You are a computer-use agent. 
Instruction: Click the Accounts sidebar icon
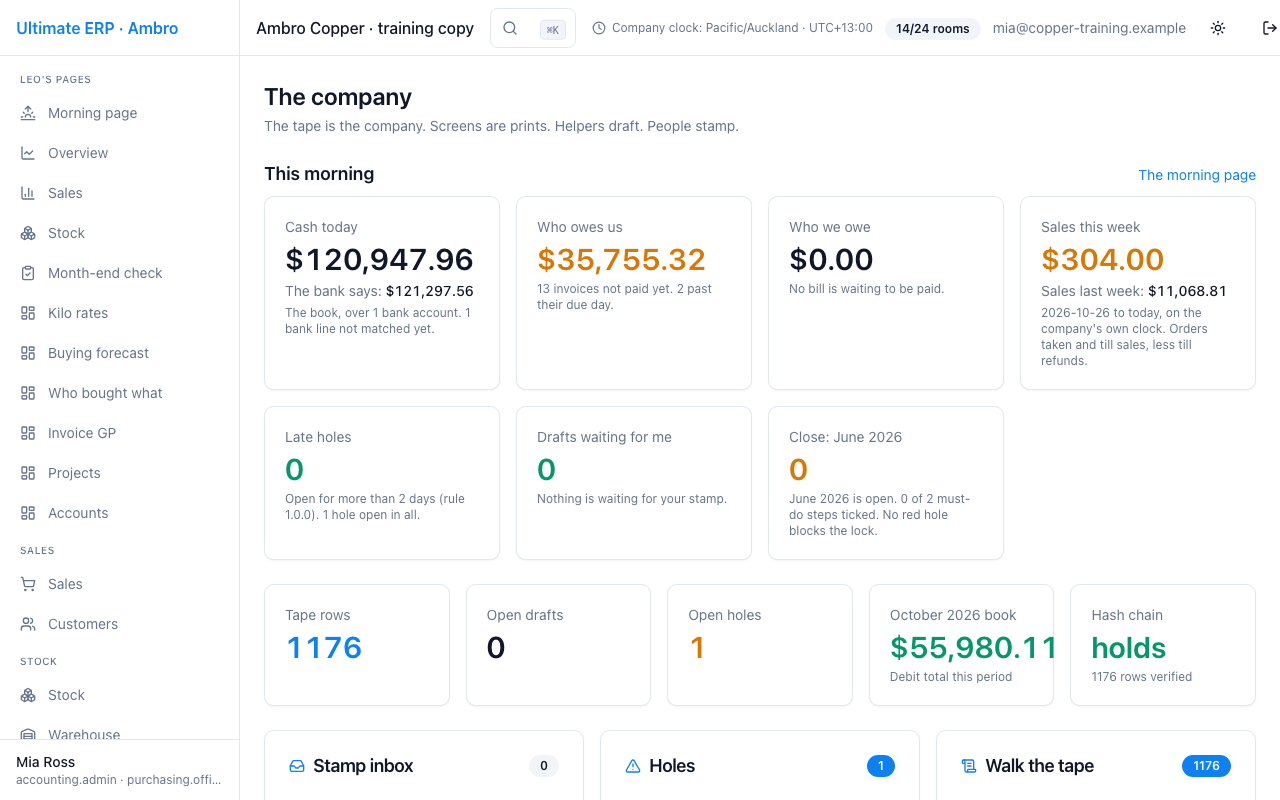[28, 513]
